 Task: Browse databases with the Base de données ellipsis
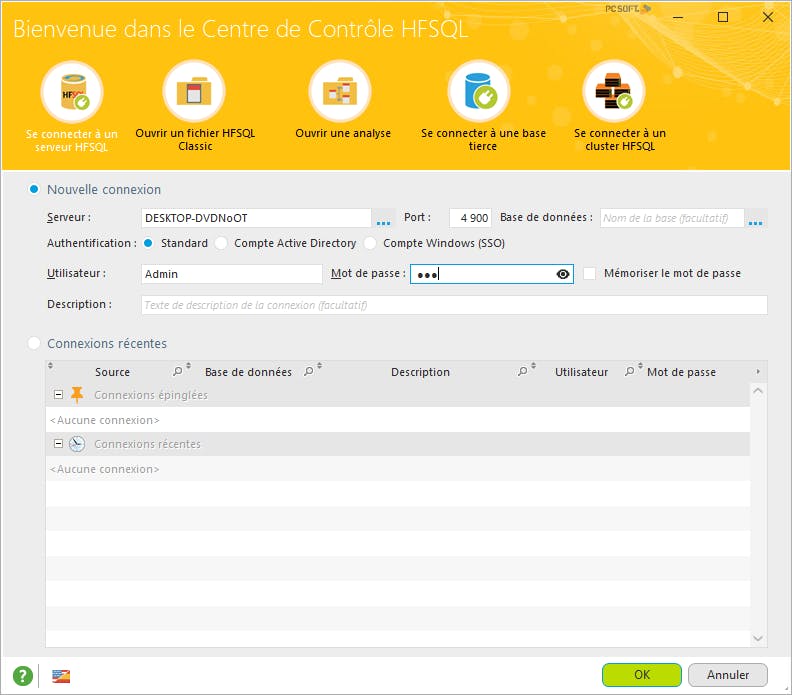point(756,218)
